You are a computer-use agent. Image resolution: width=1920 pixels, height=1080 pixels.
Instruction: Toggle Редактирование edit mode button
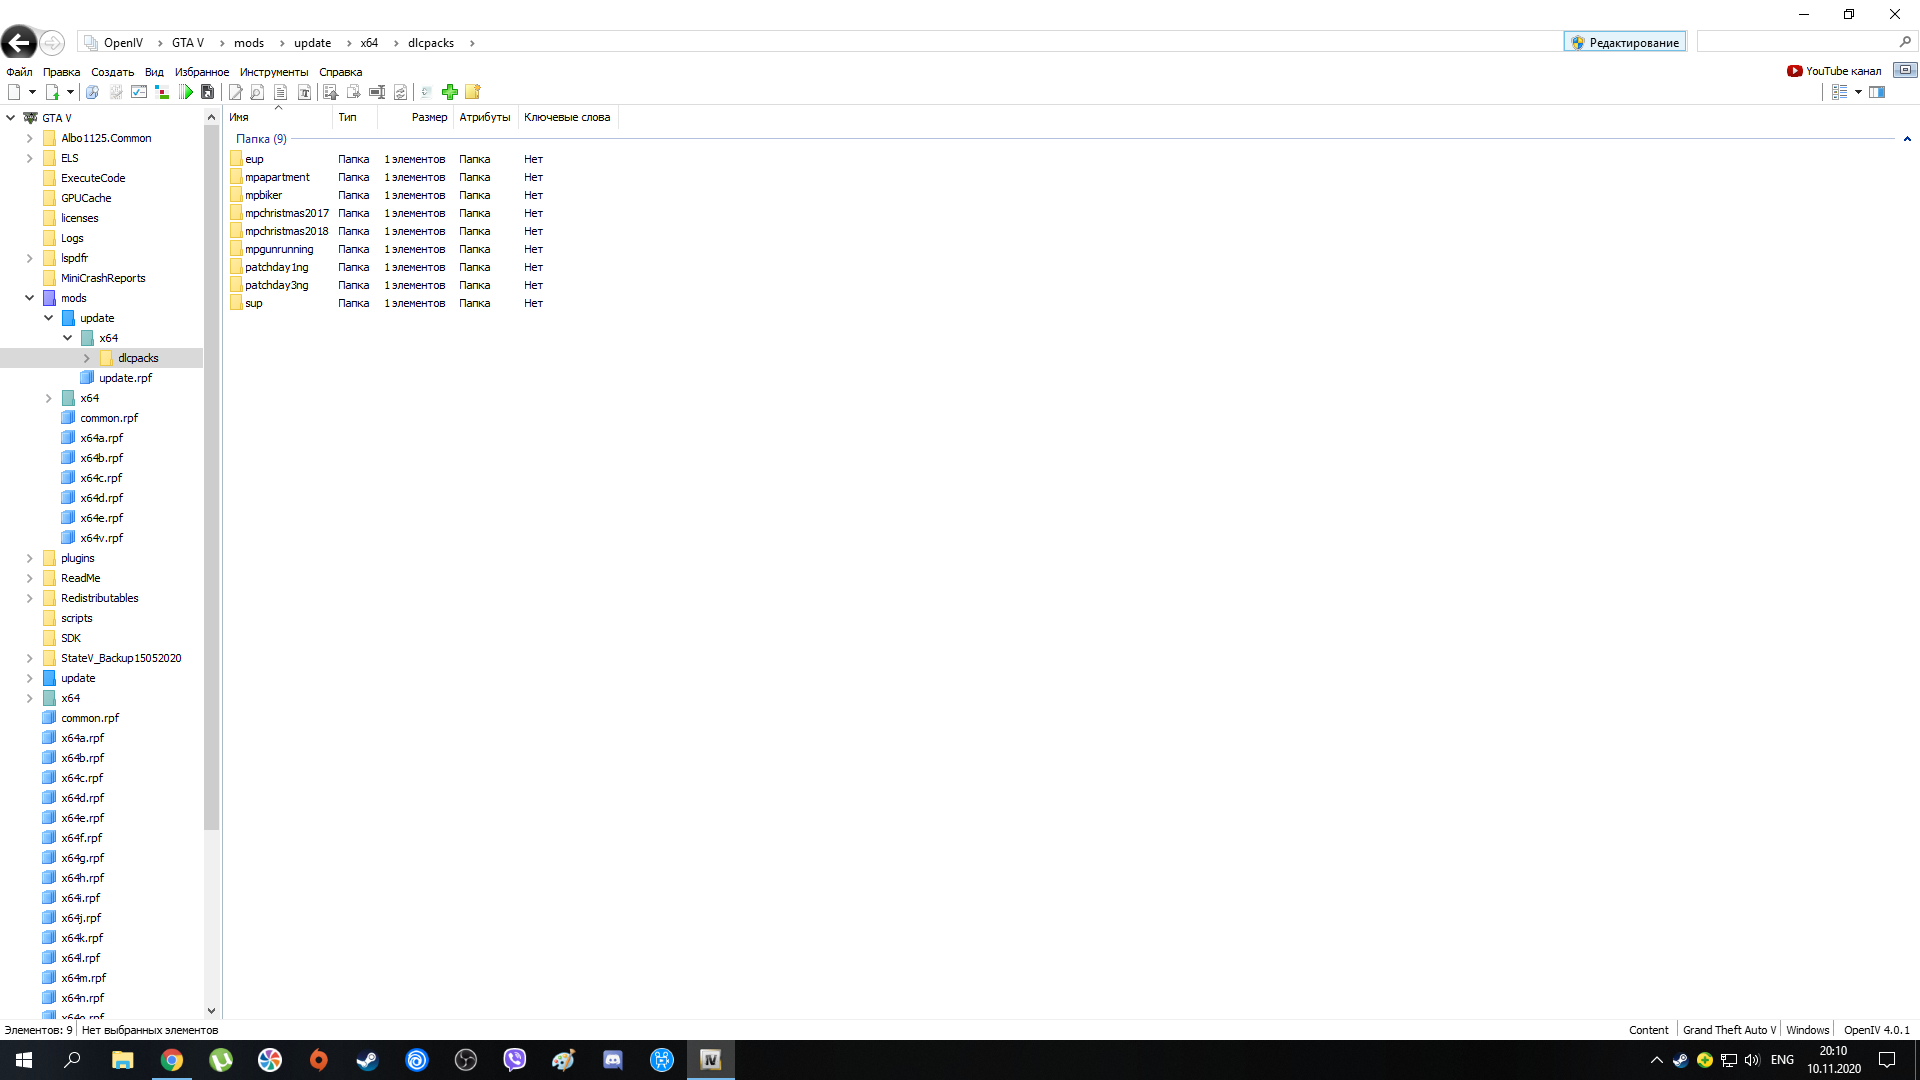tap(1625, 42)
